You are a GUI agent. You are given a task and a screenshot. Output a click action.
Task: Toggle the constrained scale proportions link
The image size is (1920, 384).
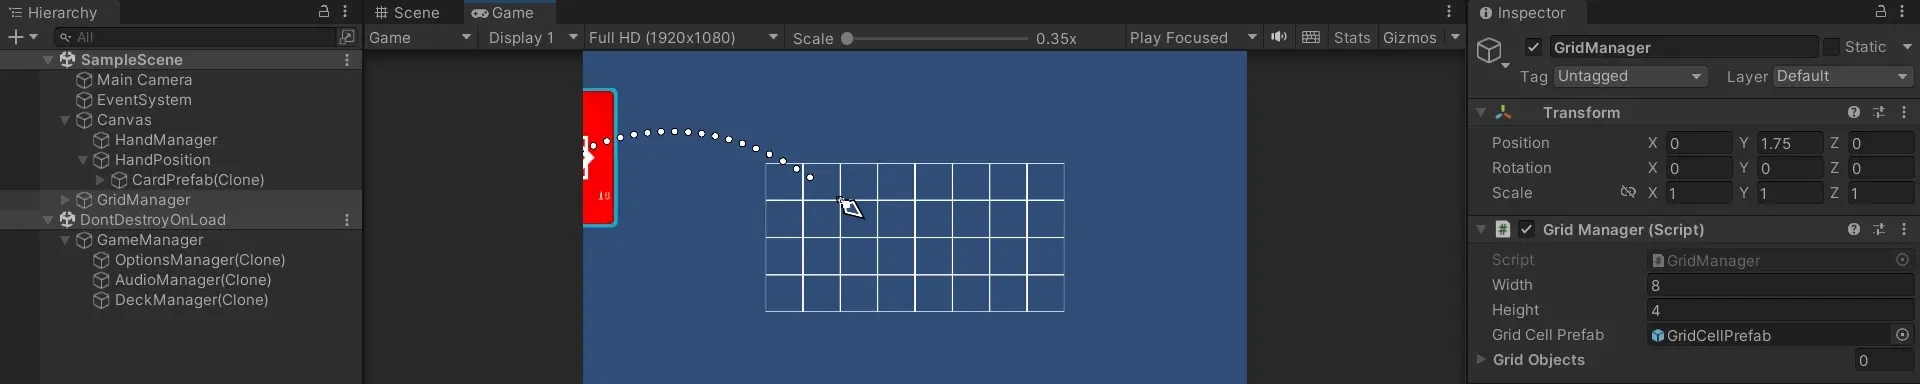[1628, 192]
